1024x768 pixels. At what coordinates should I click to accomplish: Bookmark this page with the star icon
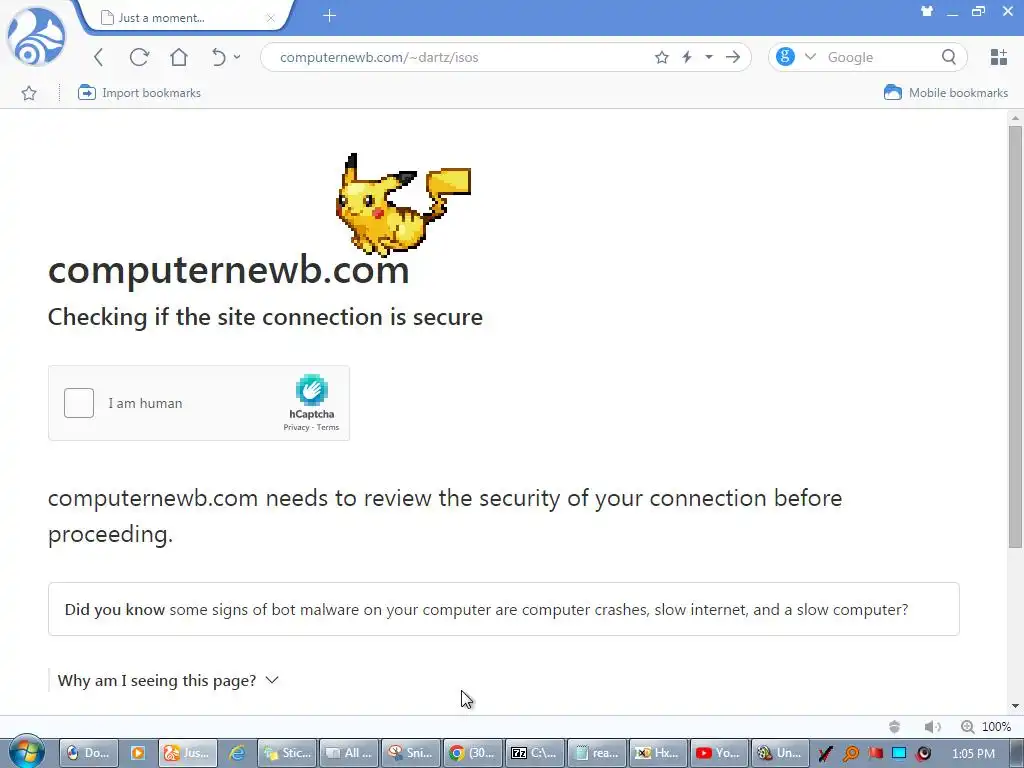point(662,57)
